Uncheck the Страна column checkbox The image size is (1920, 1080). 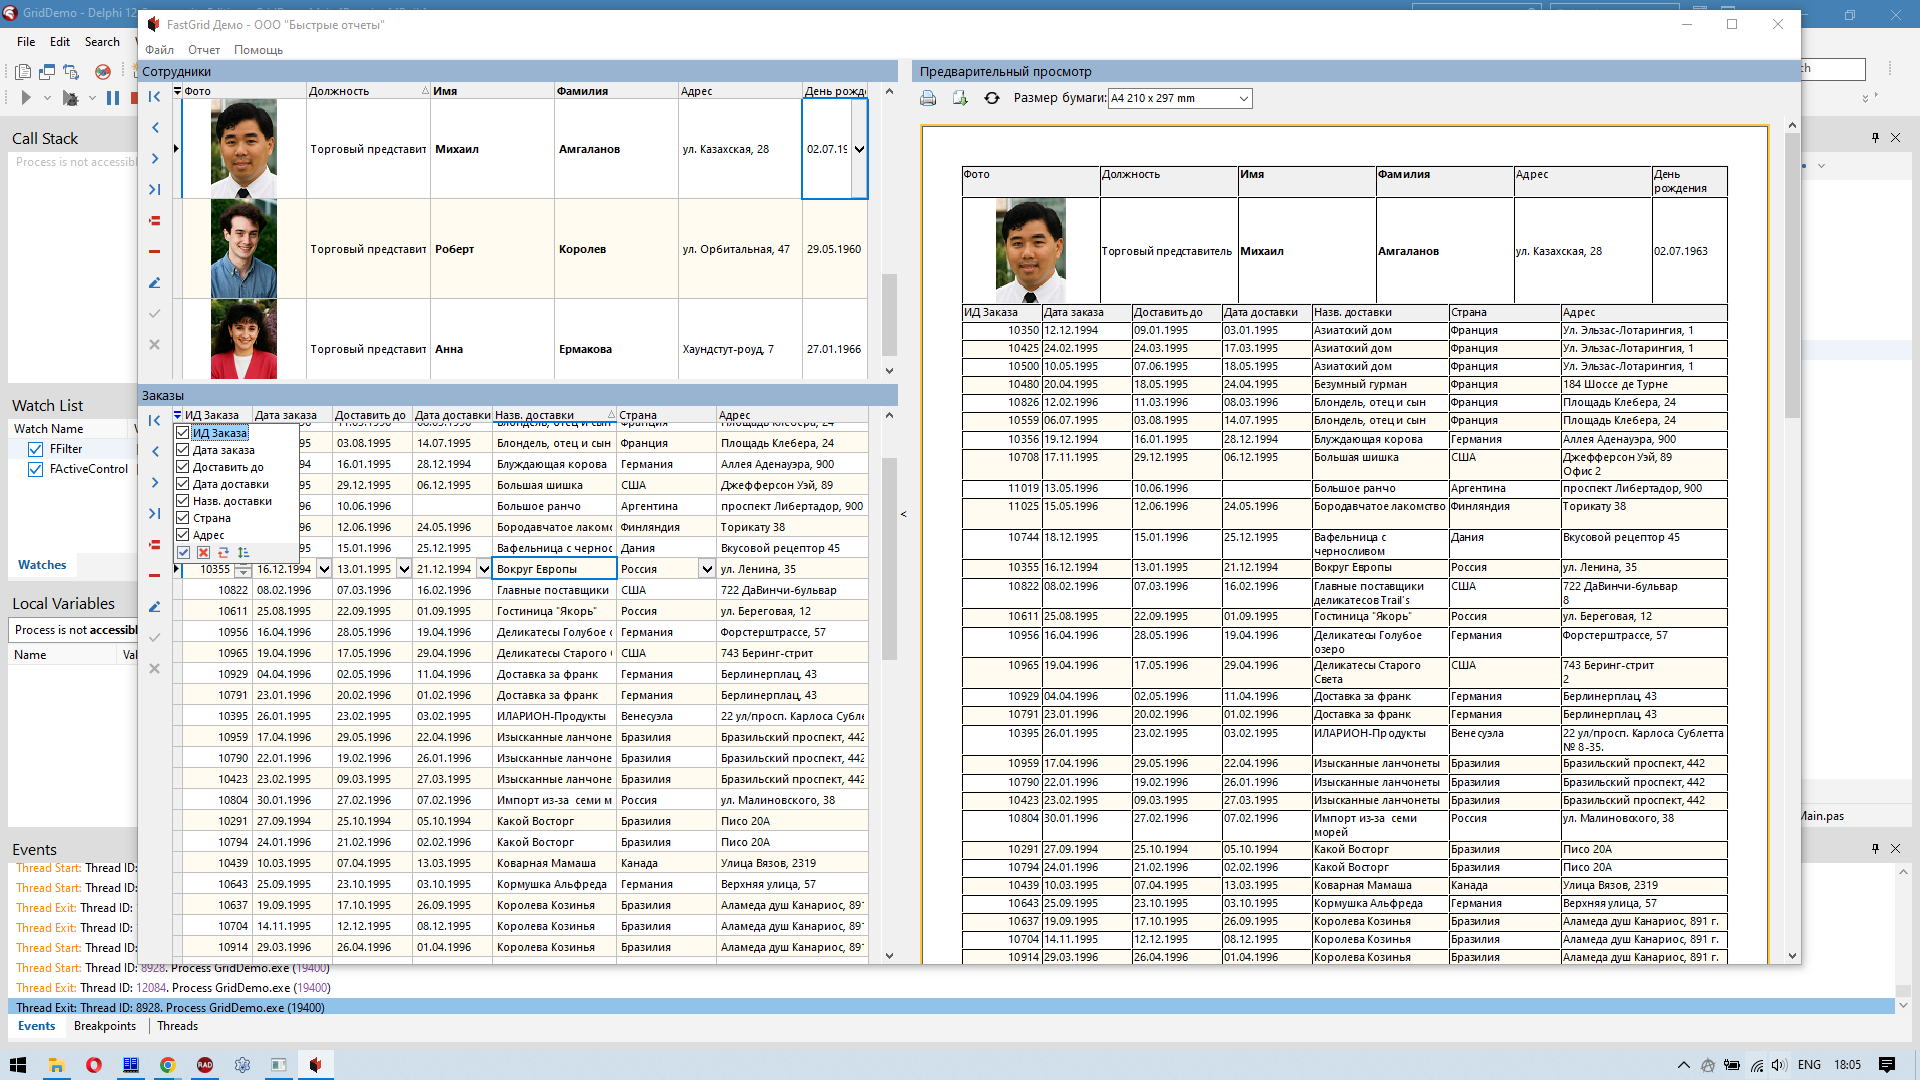pos(183,518)
